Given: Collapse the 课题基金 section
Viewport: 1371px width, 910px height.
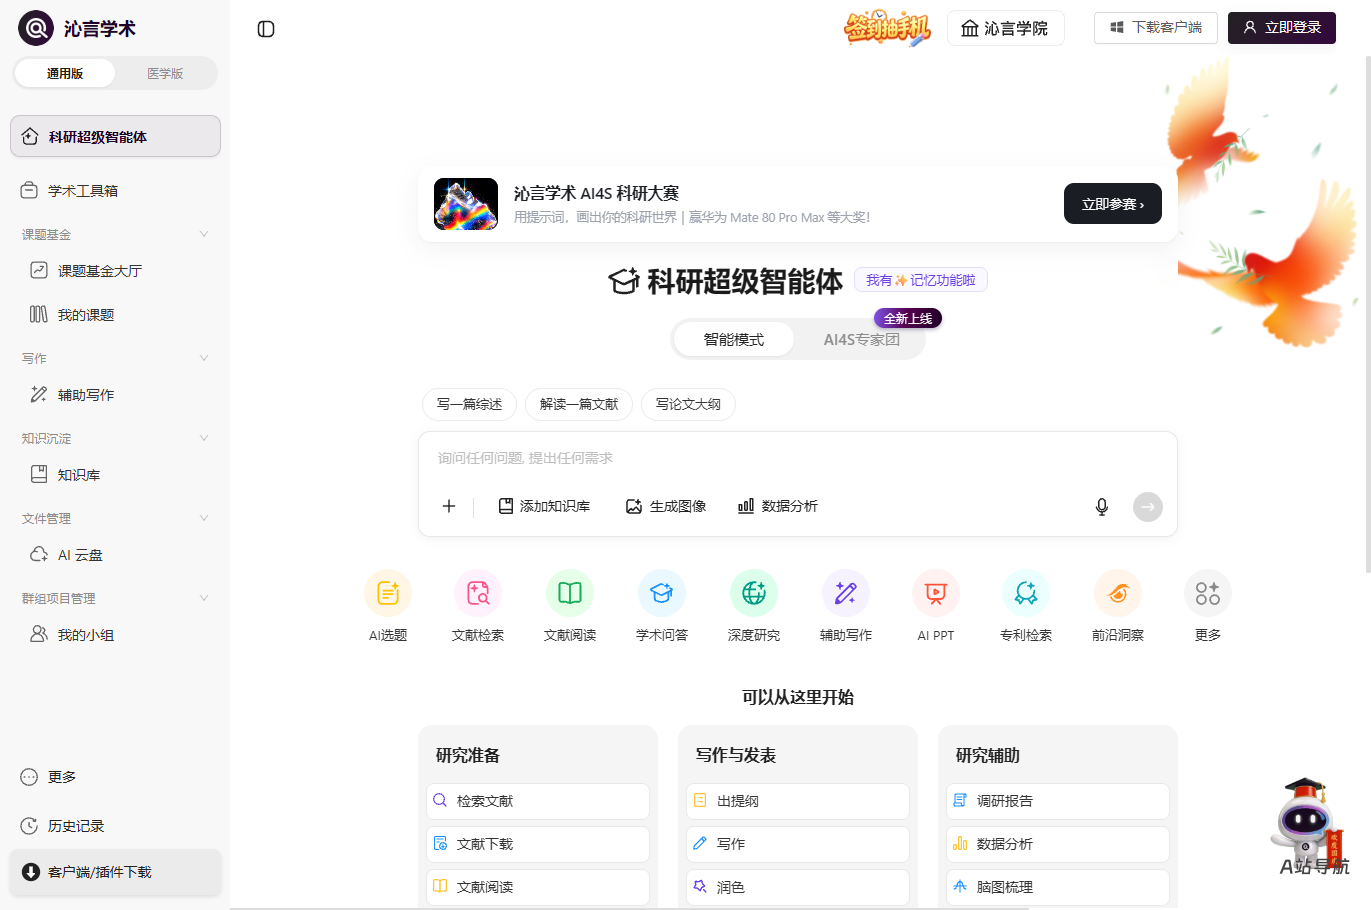Looking at the screenshot, I should [x=204, y=234].
